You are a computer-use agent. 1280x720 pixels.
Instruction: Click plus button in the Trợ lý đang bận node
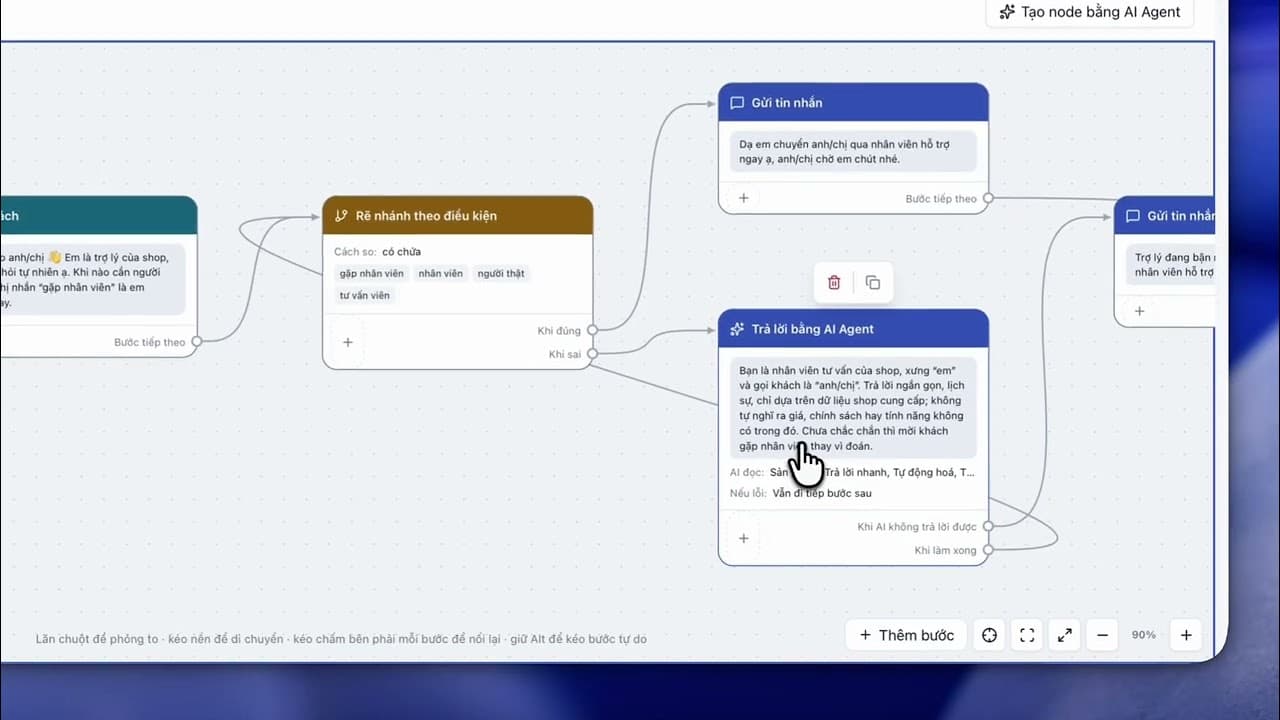pyautogui.click(x=1139, y=311)
